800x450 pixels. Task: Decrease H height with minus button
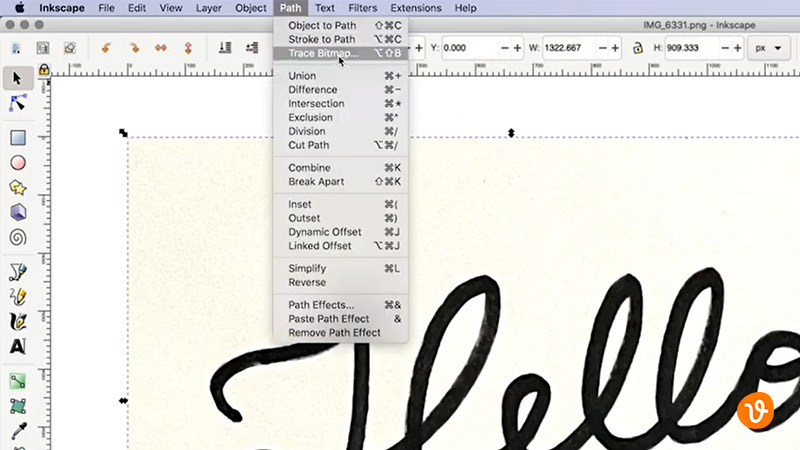tap(725, 48)
